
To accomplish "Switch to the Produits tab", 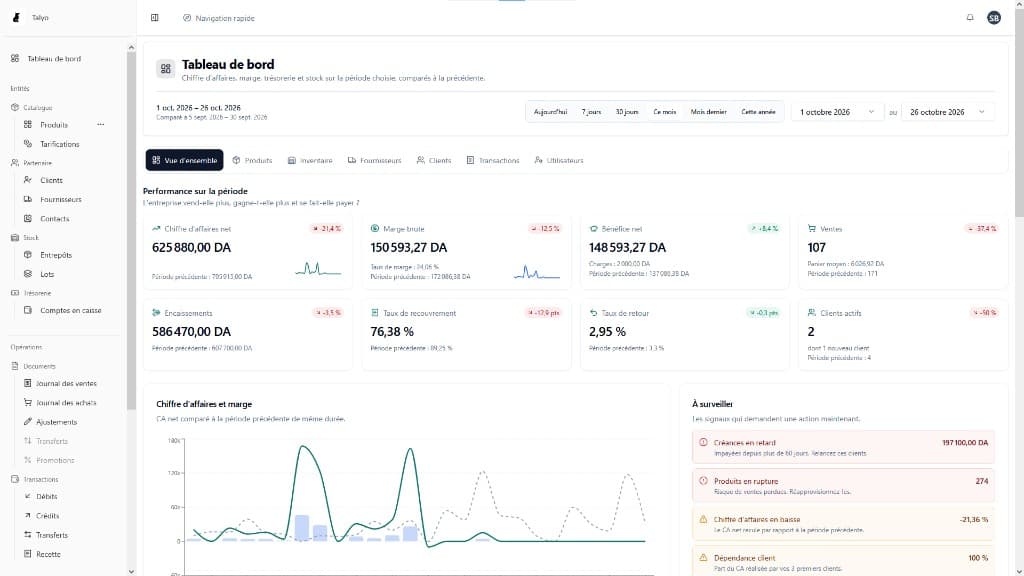I will (x=252, y=160).
